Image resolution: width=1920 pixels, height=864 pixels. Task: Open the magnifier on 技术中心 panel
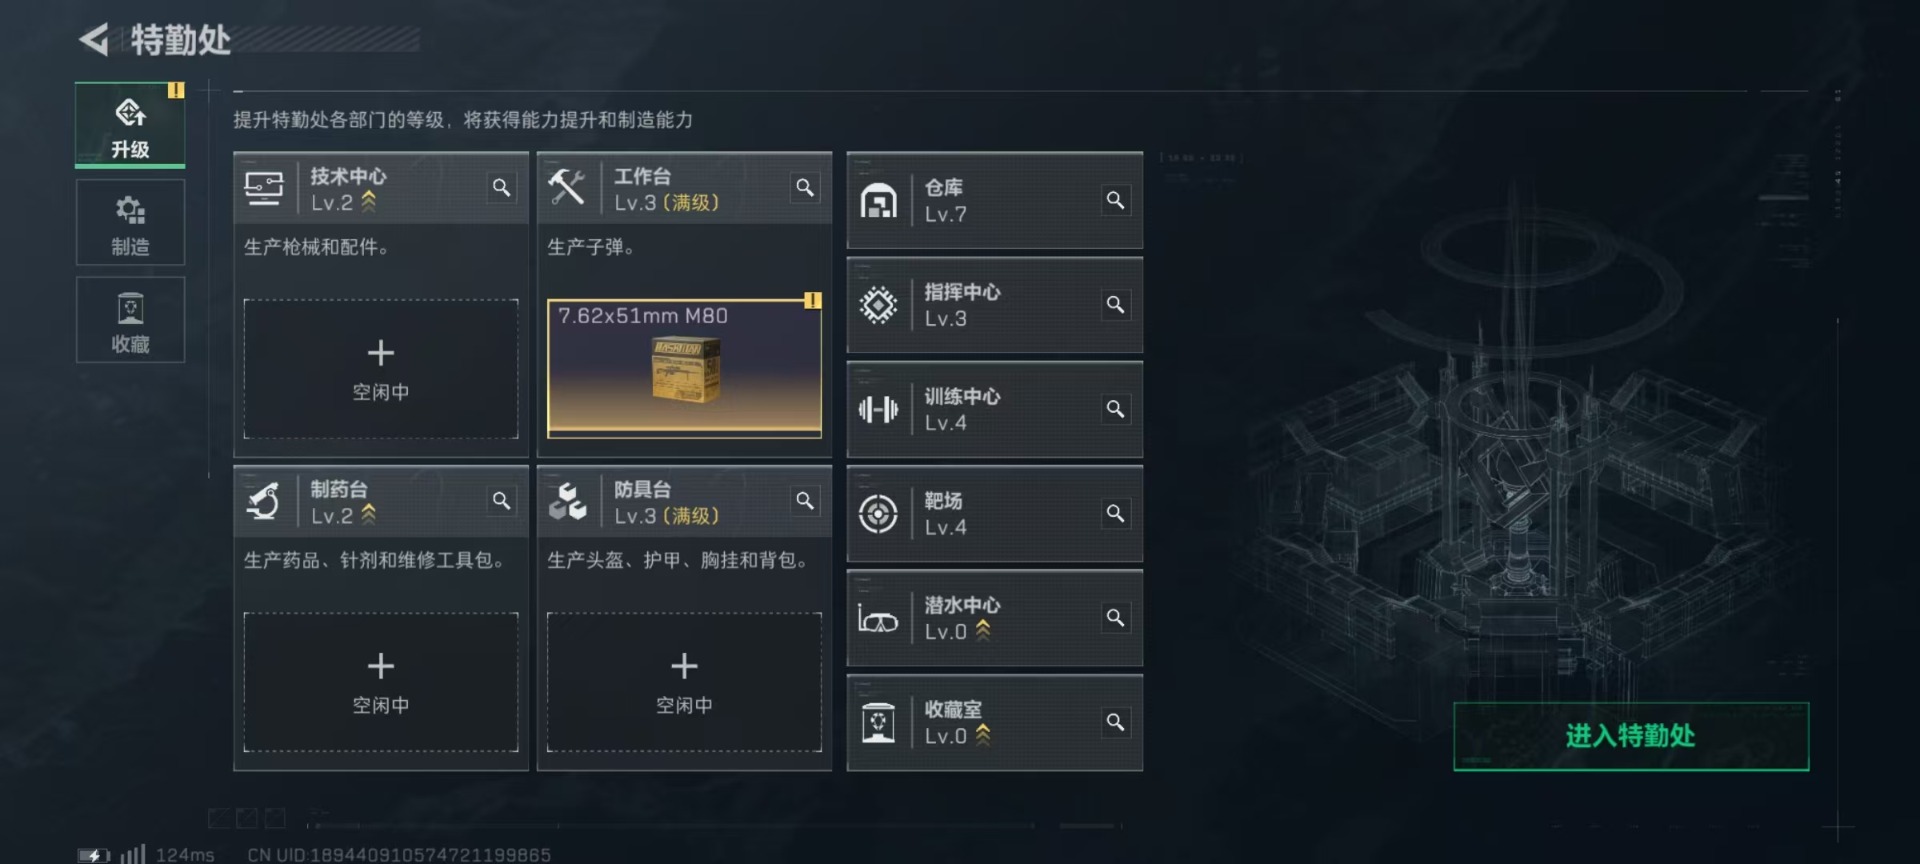pyautogui.click(x=501, y=187)
